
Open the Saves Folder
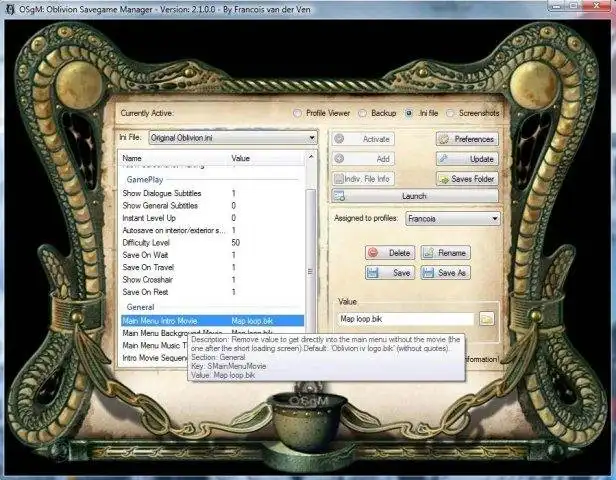(467, 179)
